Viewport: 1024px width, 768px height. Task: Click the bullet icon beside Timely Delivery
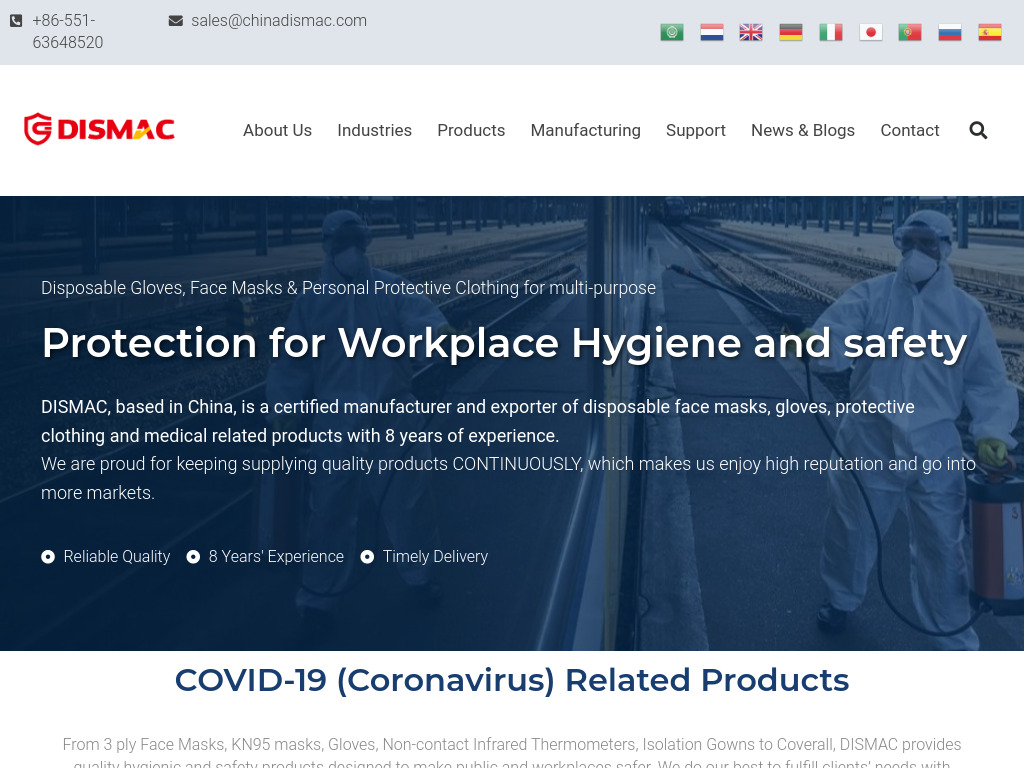pyautogui.click(x=367, y=557)
